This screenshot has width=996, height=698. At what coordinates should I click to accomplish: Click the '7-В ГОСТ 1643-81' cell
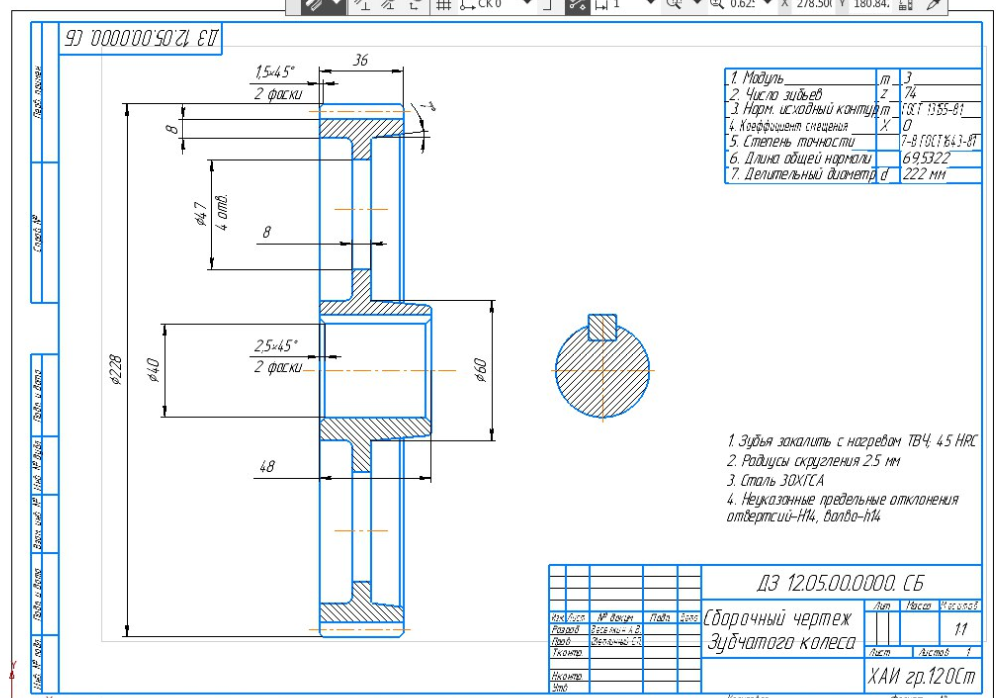coord(940,141)
